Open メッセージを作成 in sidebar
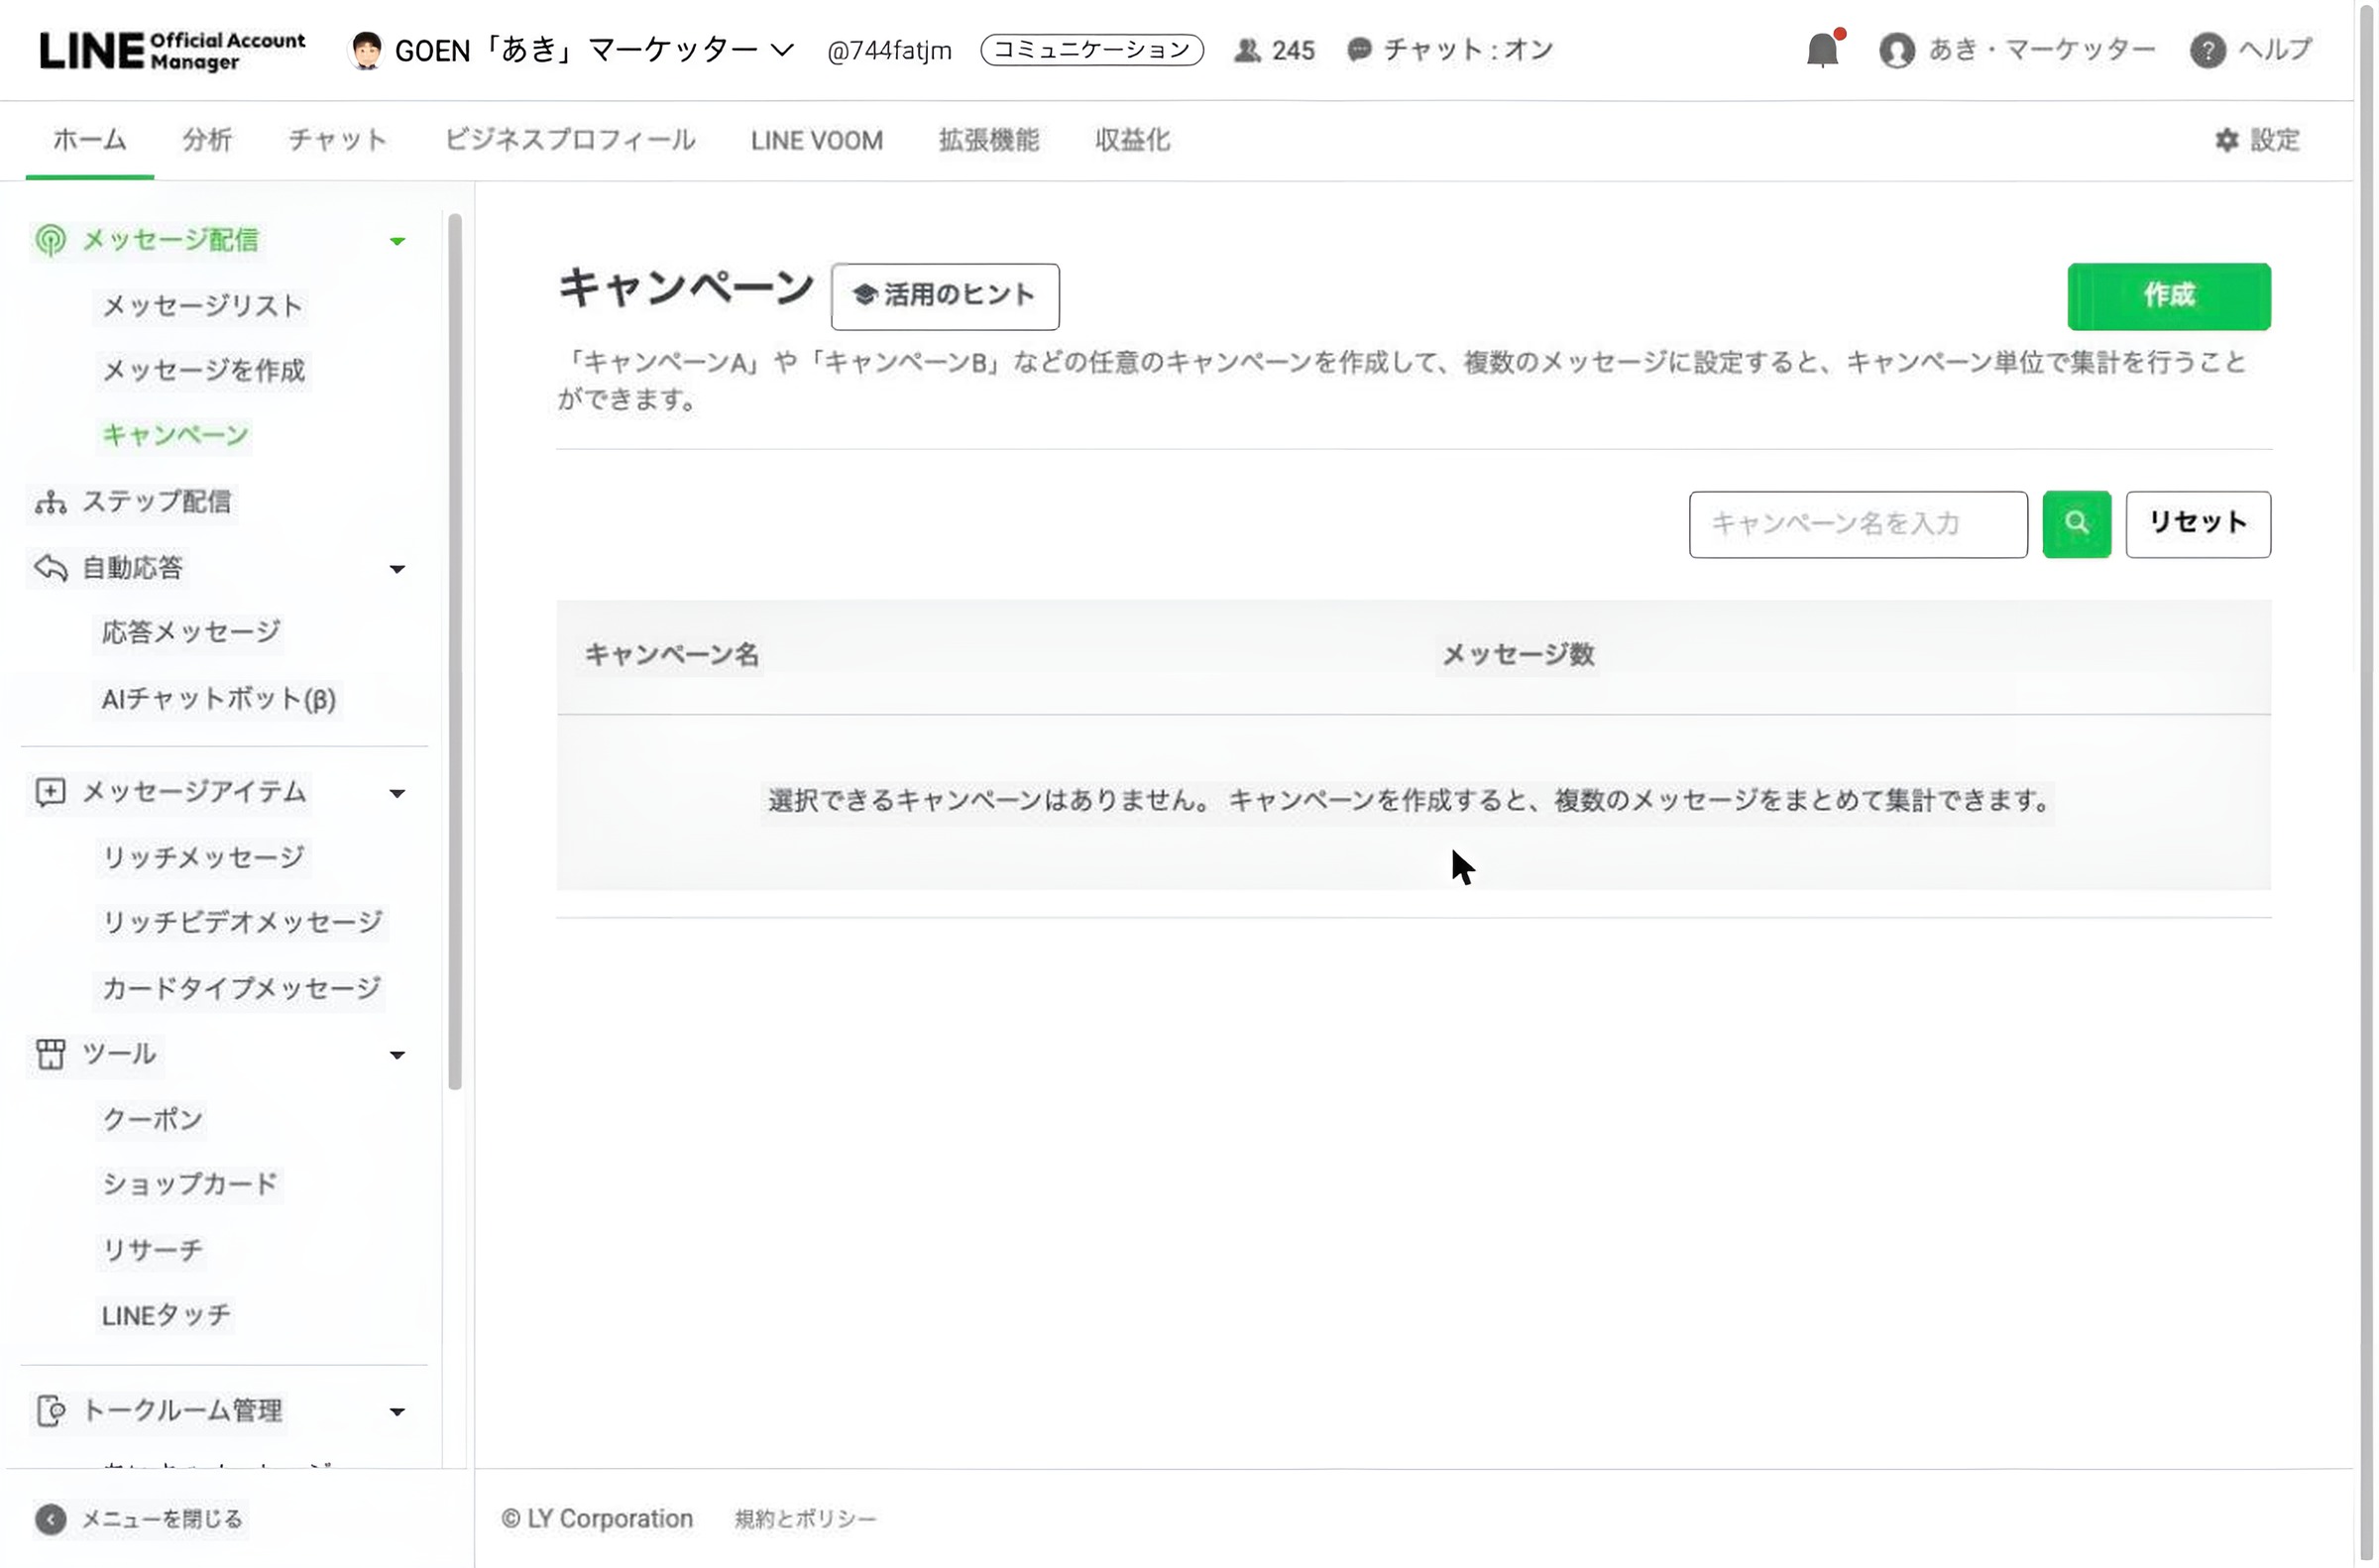The width and height of the screenshot is (2379, 1568). (x=203, y=371)
